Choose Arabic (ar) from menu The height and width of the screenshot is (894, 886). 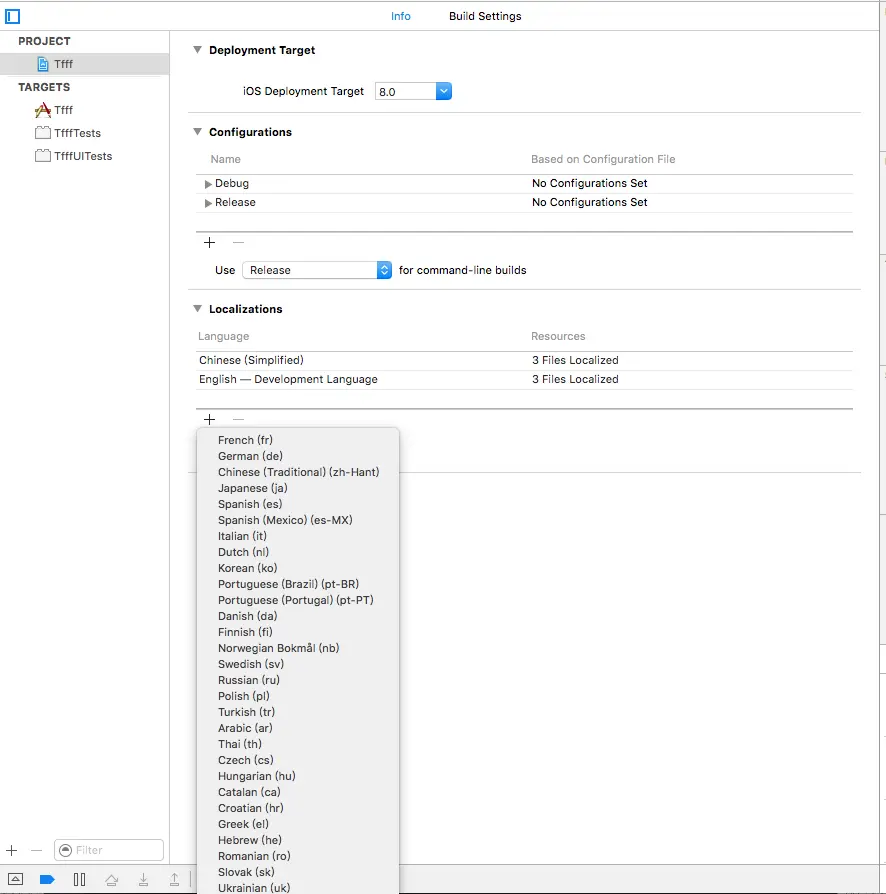(x=298, y=728)
